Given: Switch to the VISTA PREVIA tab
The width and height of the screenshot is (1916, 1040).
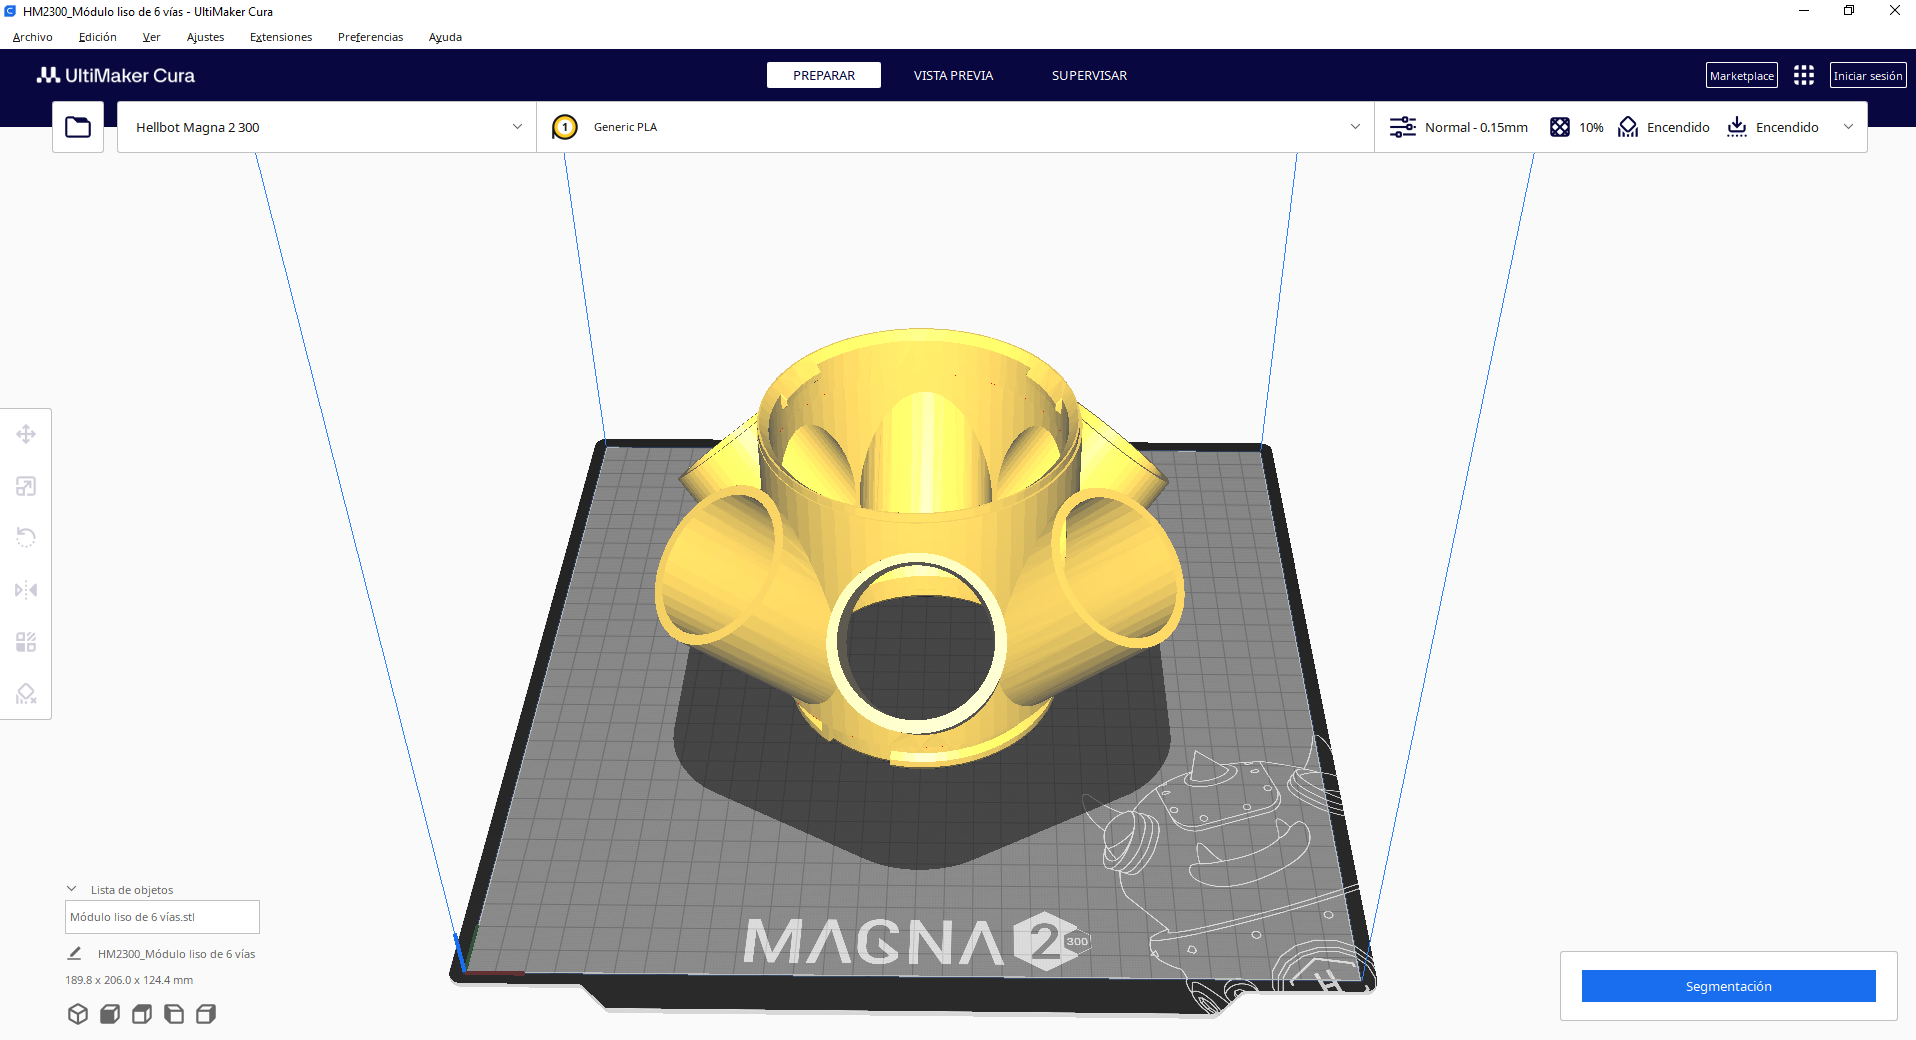Looking at the screenshot, I should click(953, 76).
